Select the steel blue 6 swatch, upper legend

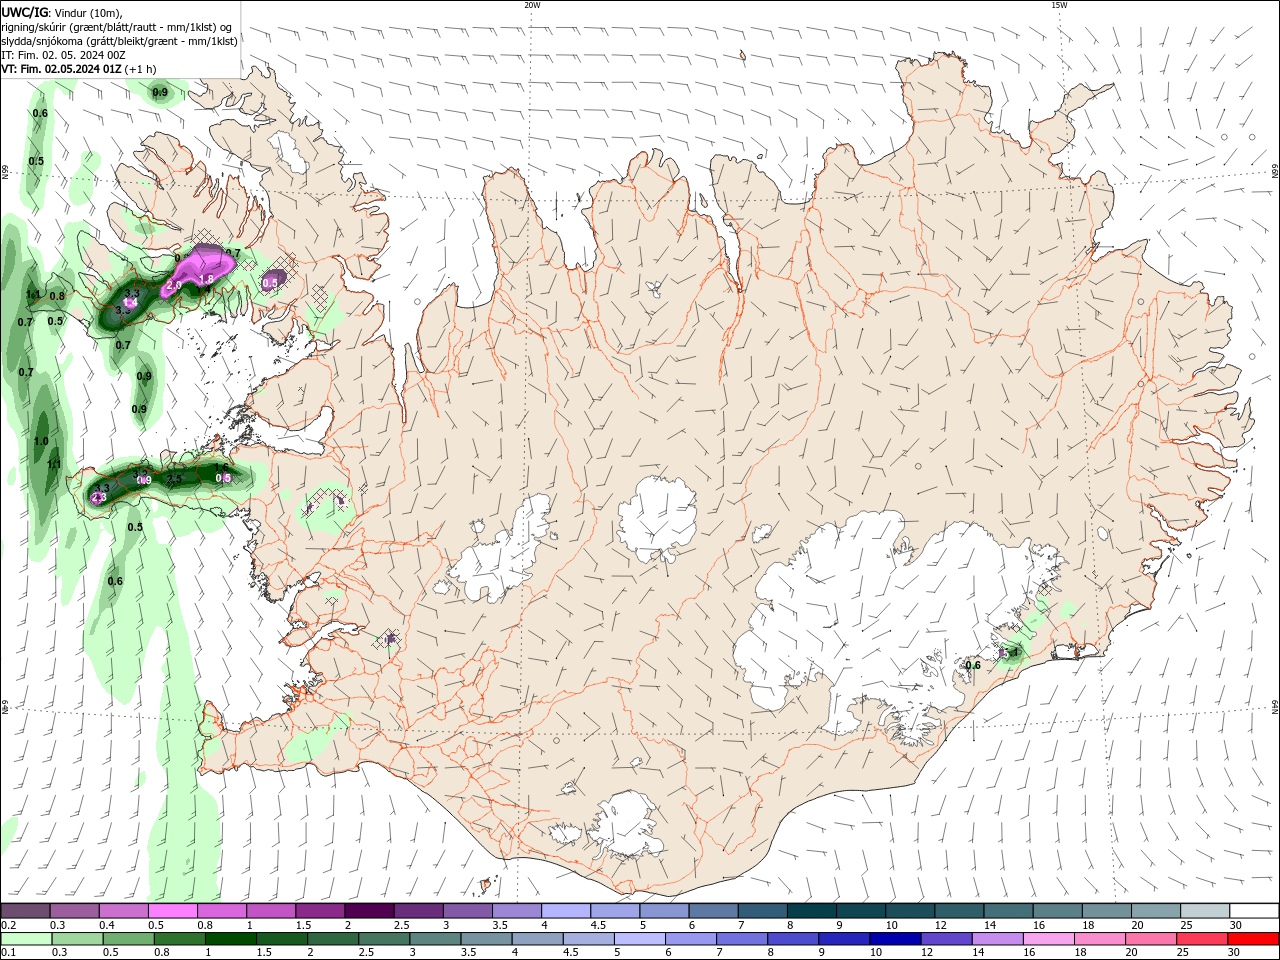(x=712, y=911)
